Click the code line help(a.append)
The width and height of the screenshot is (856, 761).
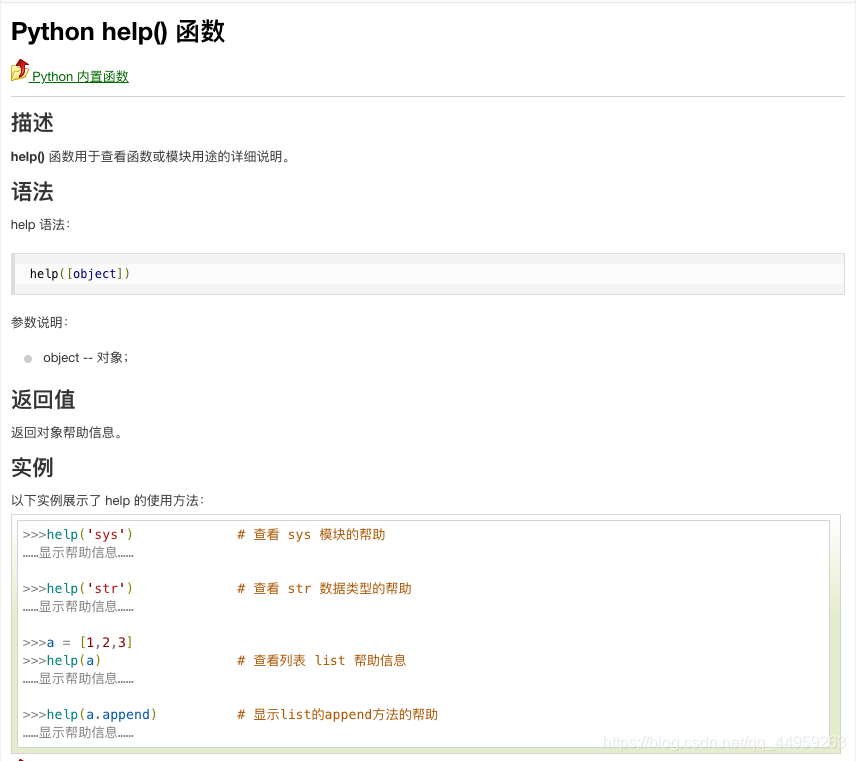coord(90,715)
